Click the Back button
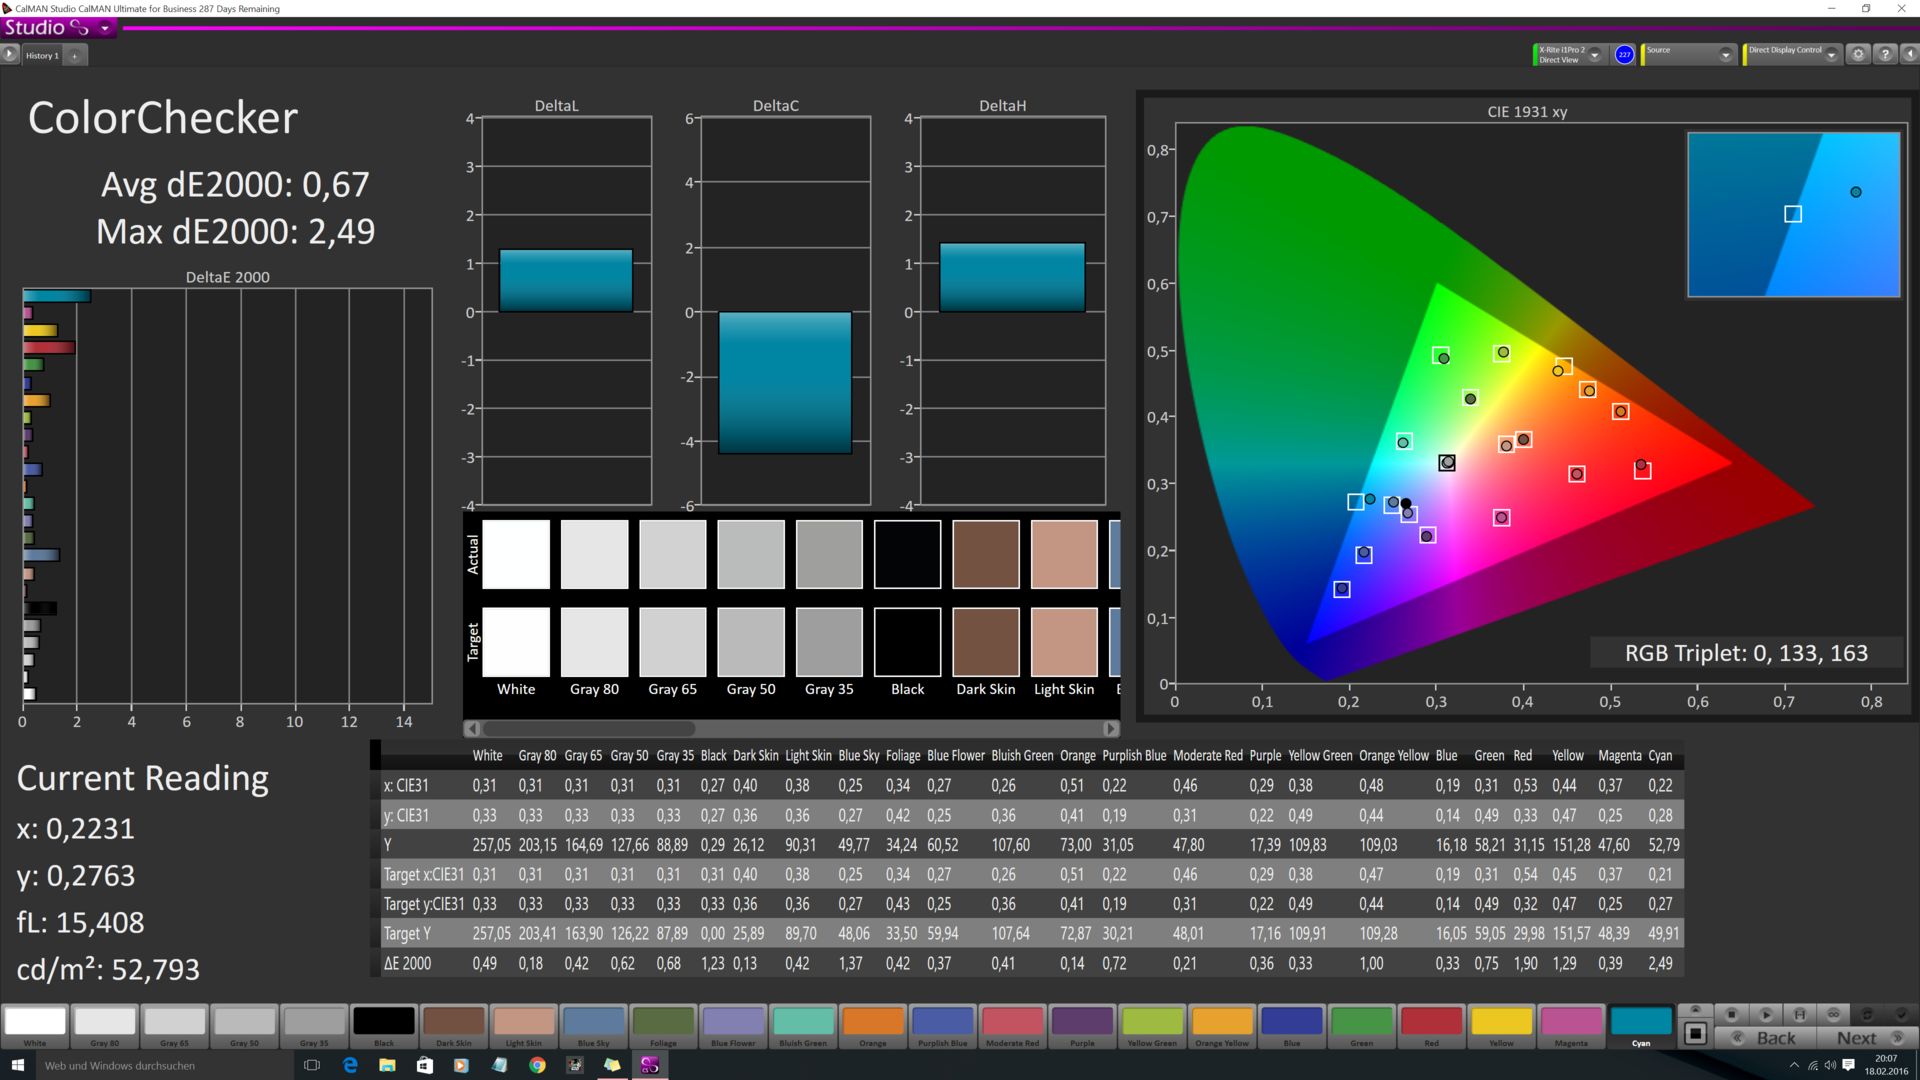The image size is (1920, 1080). pyautogui.click(x=1766, y=1038)
